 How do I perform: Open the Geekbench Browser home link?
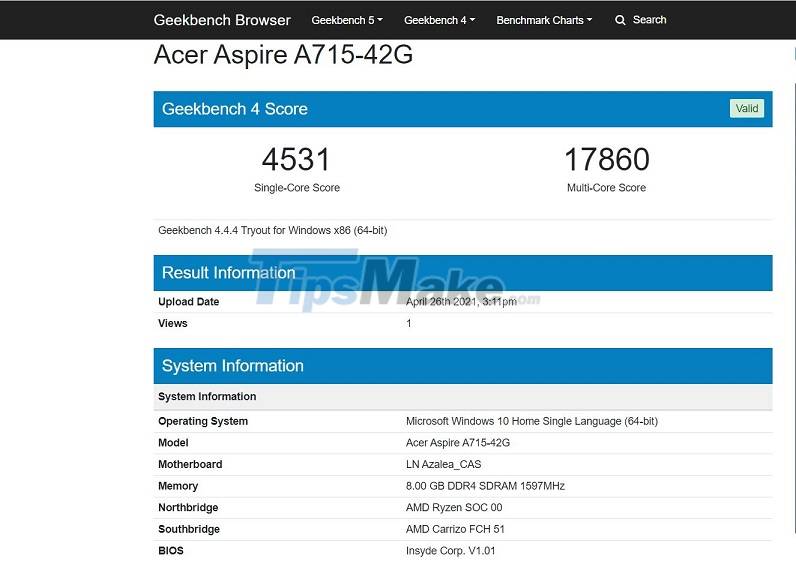(222, 20)
